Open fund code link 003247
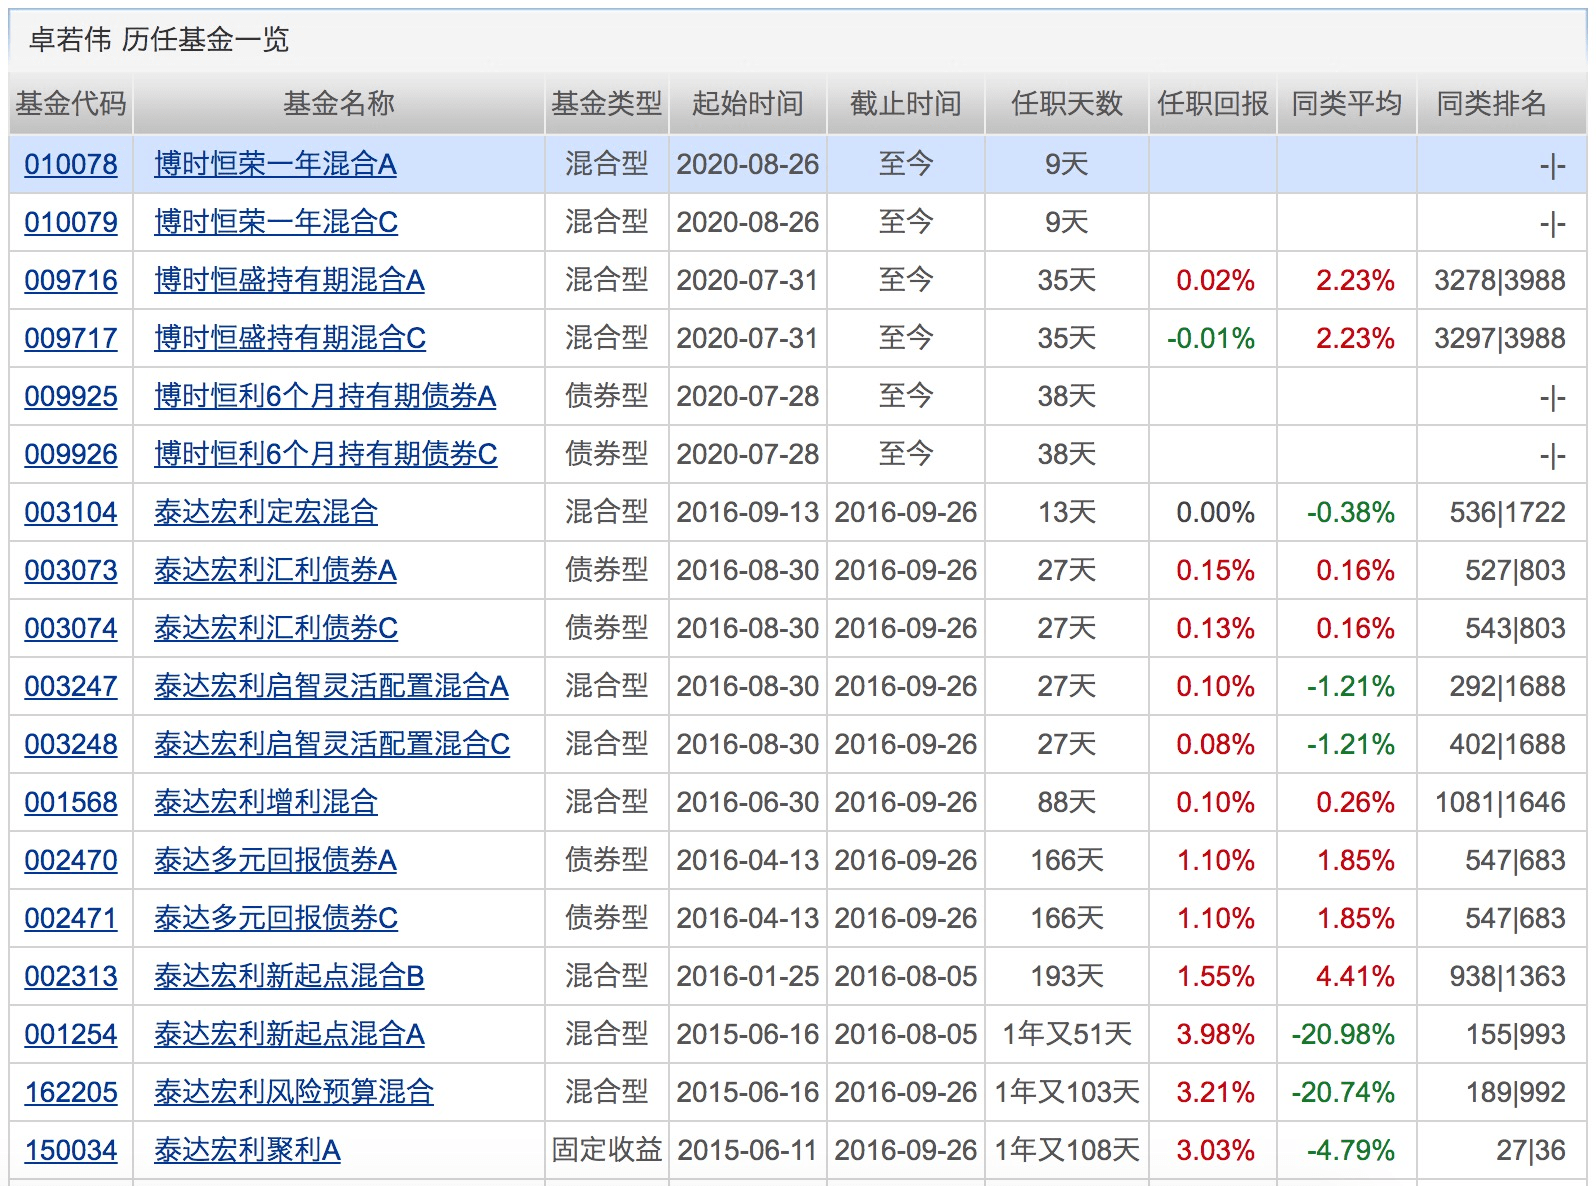 click(71, 686)
